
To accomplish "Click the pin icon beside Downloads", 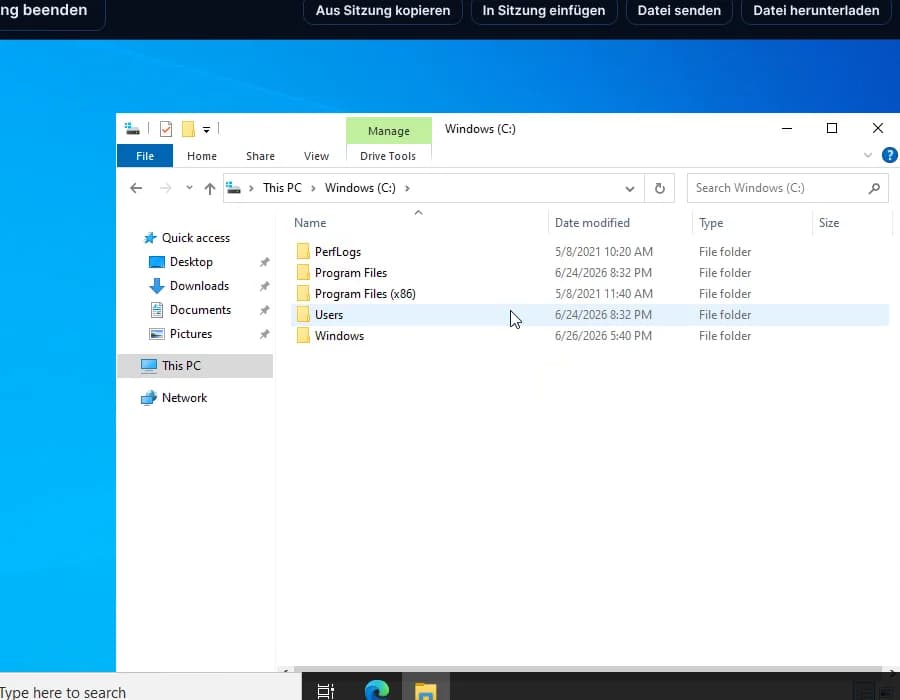I will click(x=264, y=286).
